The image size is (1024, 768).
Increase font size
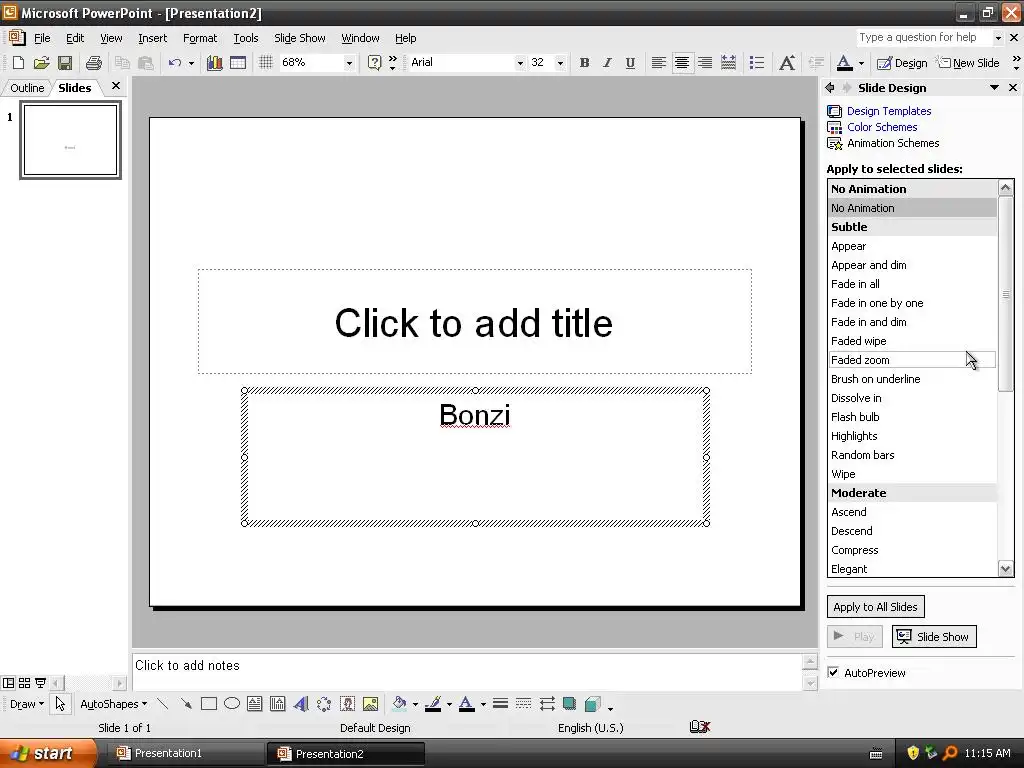click(x=787, y=63)
